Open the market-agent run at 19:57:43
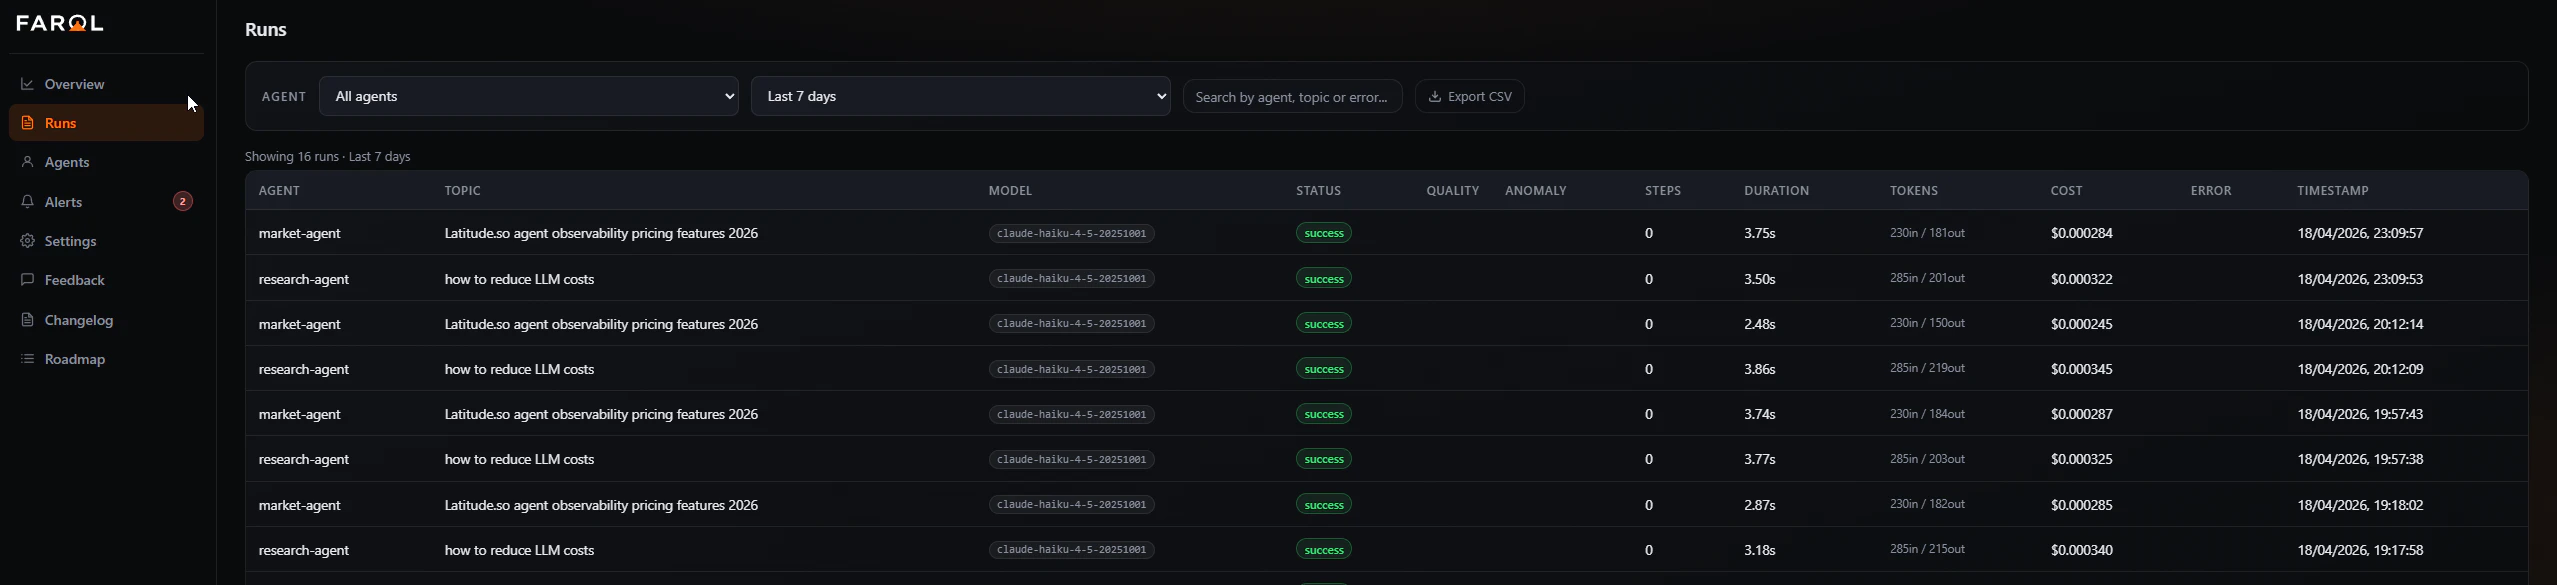This screenshot has height=585, width=2557. pos(1386,414)
